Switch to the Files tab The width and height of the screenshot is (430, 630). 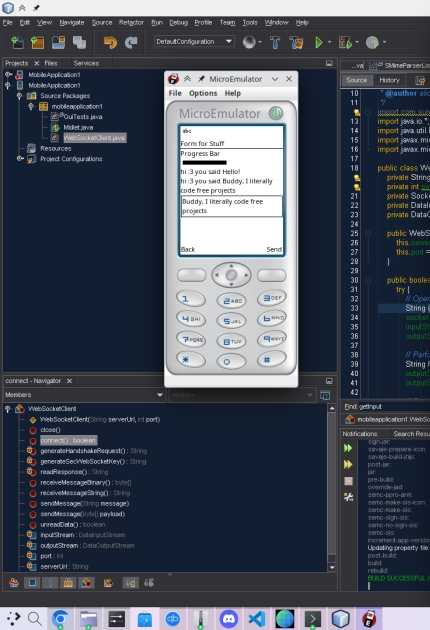click(x=51, y=63)
